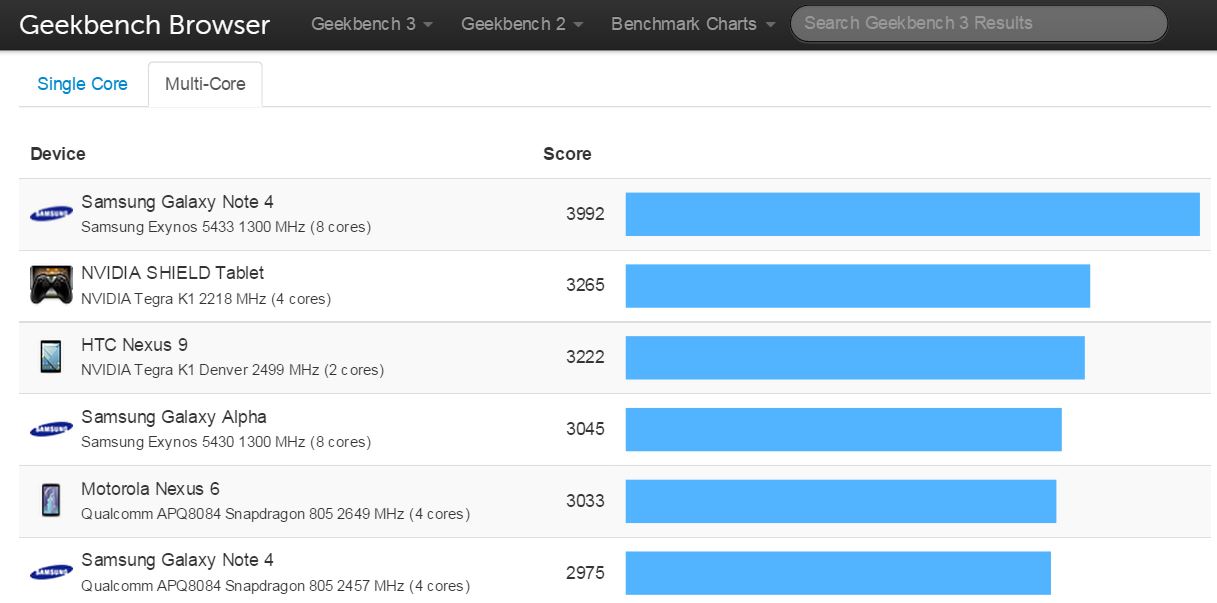Image resolution: width=1217 pixels, height=603 pixels.
Task: Open the Benchmark Charts dropdown
Action: point(693,24)
